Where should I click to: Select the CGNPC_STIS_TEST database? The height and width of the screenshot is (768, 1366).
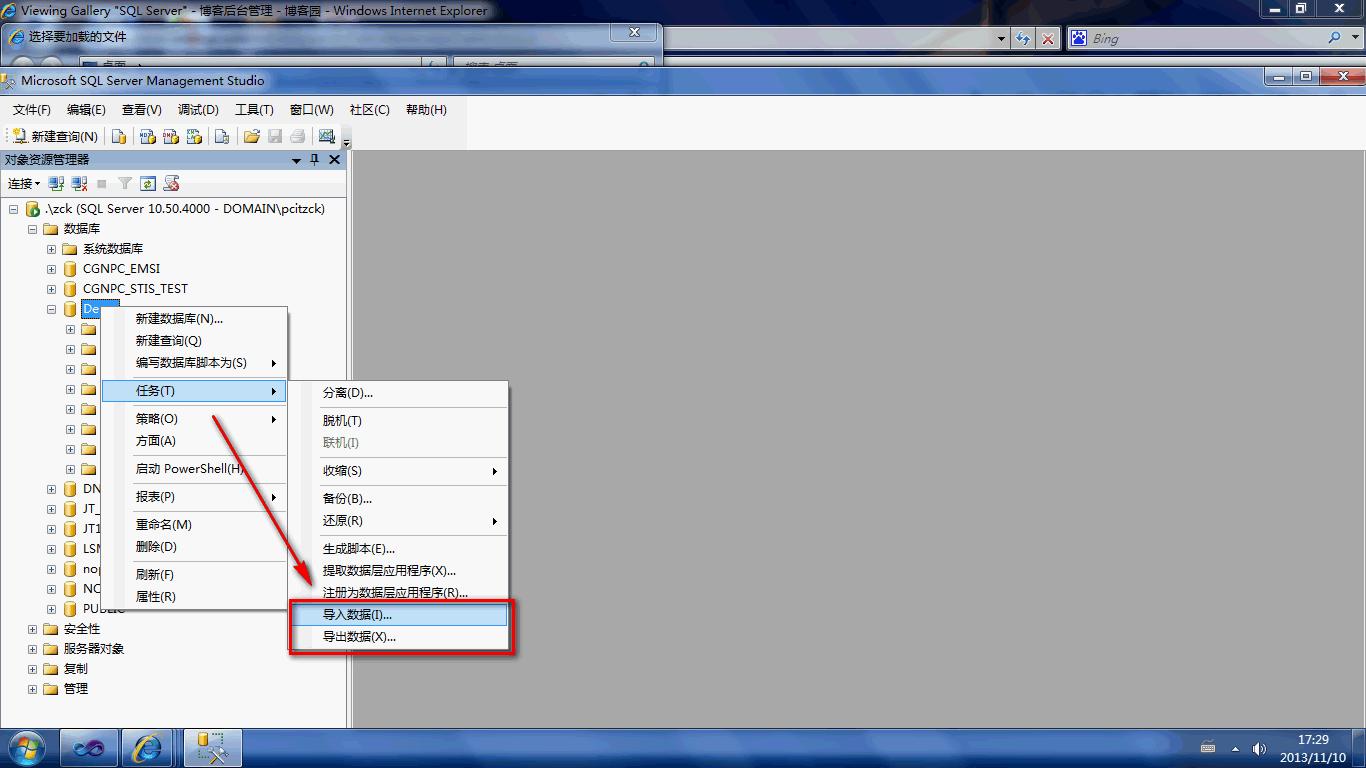tap(135, 289)
